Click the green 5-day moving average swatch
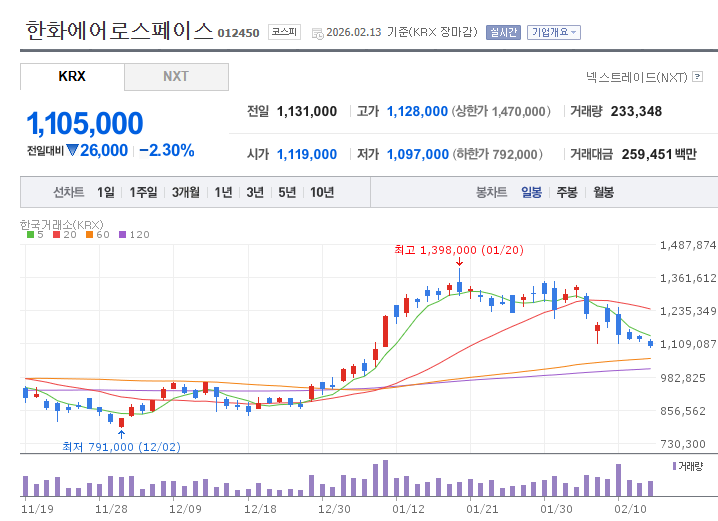 [31, 234]
